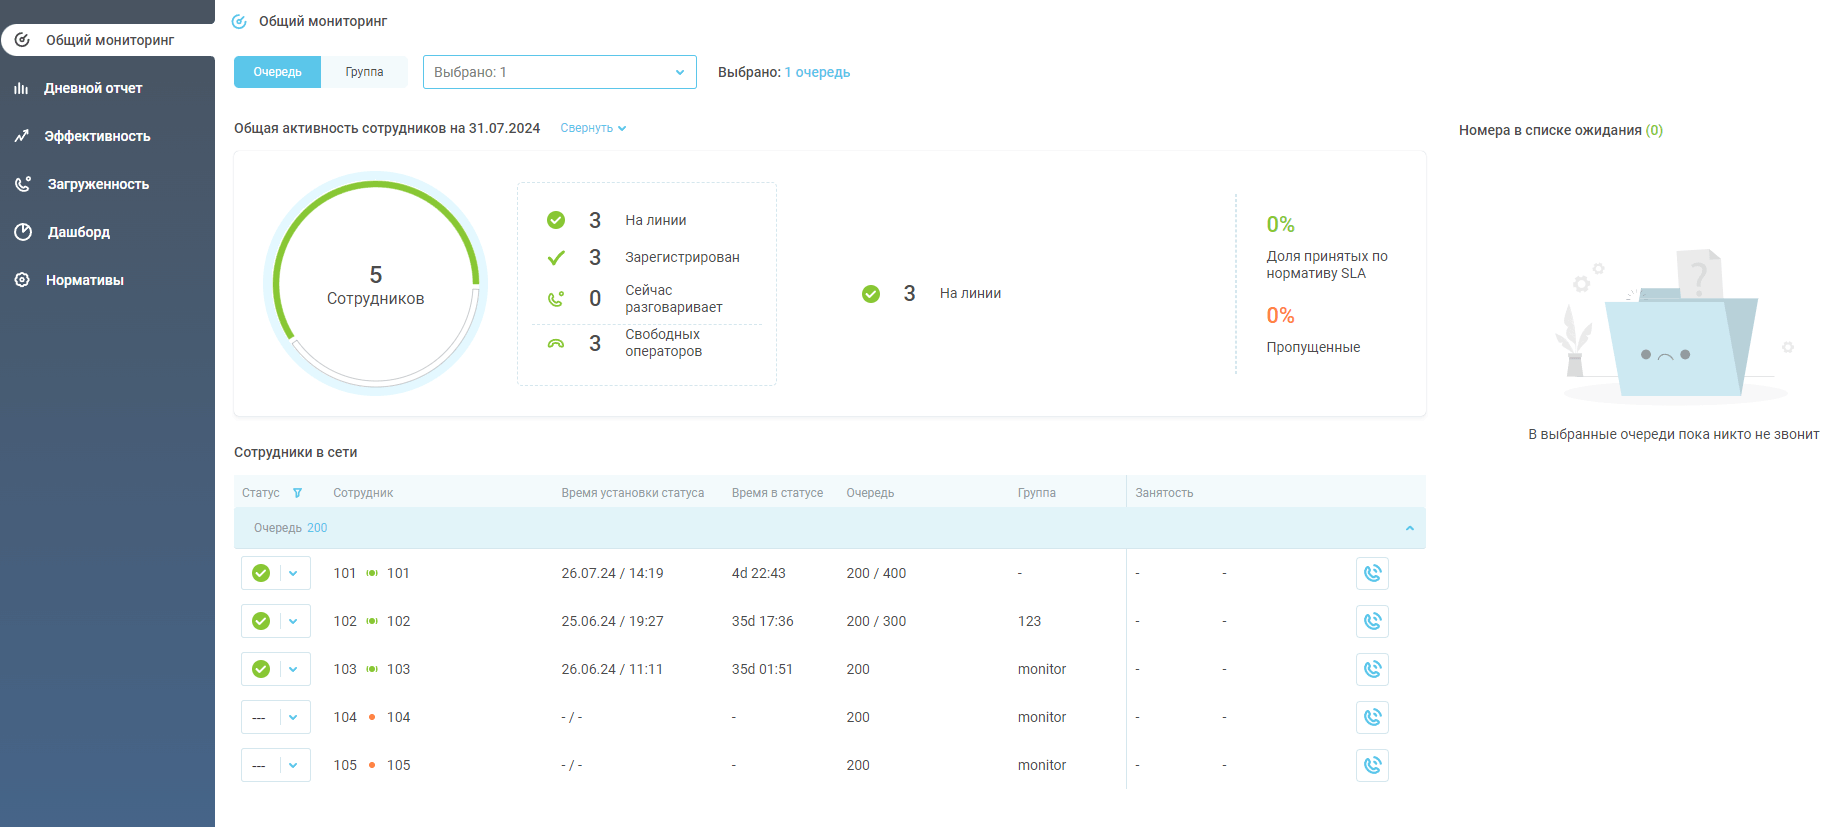Viewport: 1839px width, 827px height.
Task: Click the status column filter icon
Action: pos(297,493)
